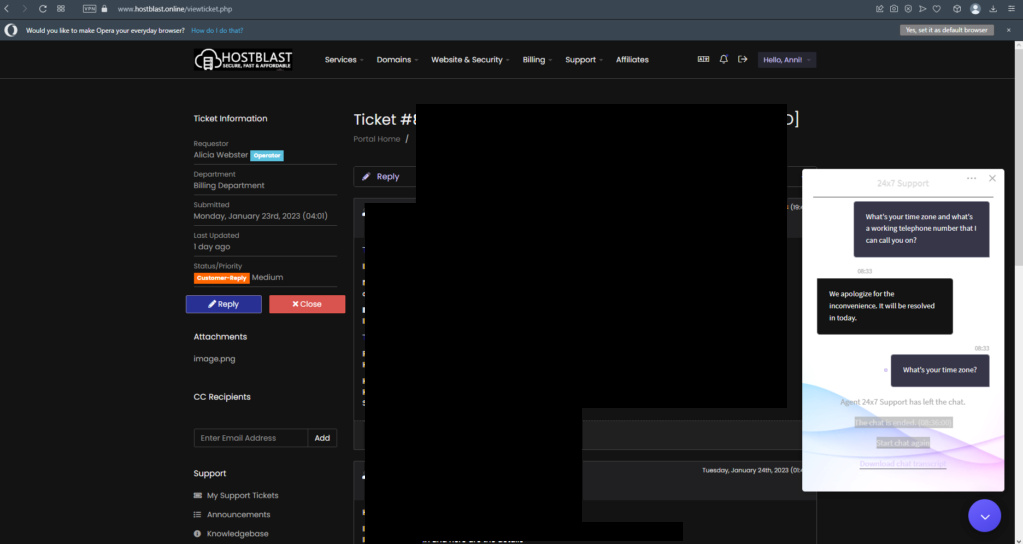Open the Announcements link

[238, 515]
